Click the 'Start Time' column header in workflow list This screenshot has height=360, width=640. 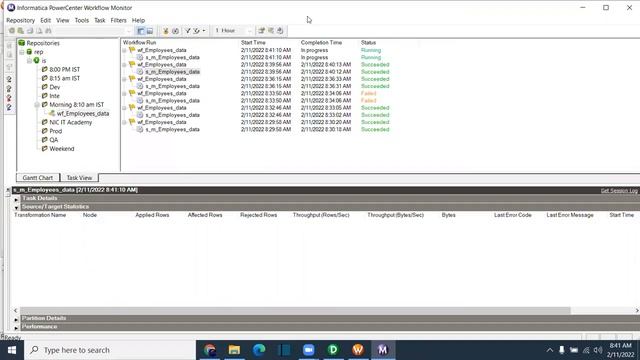(253, 42)
